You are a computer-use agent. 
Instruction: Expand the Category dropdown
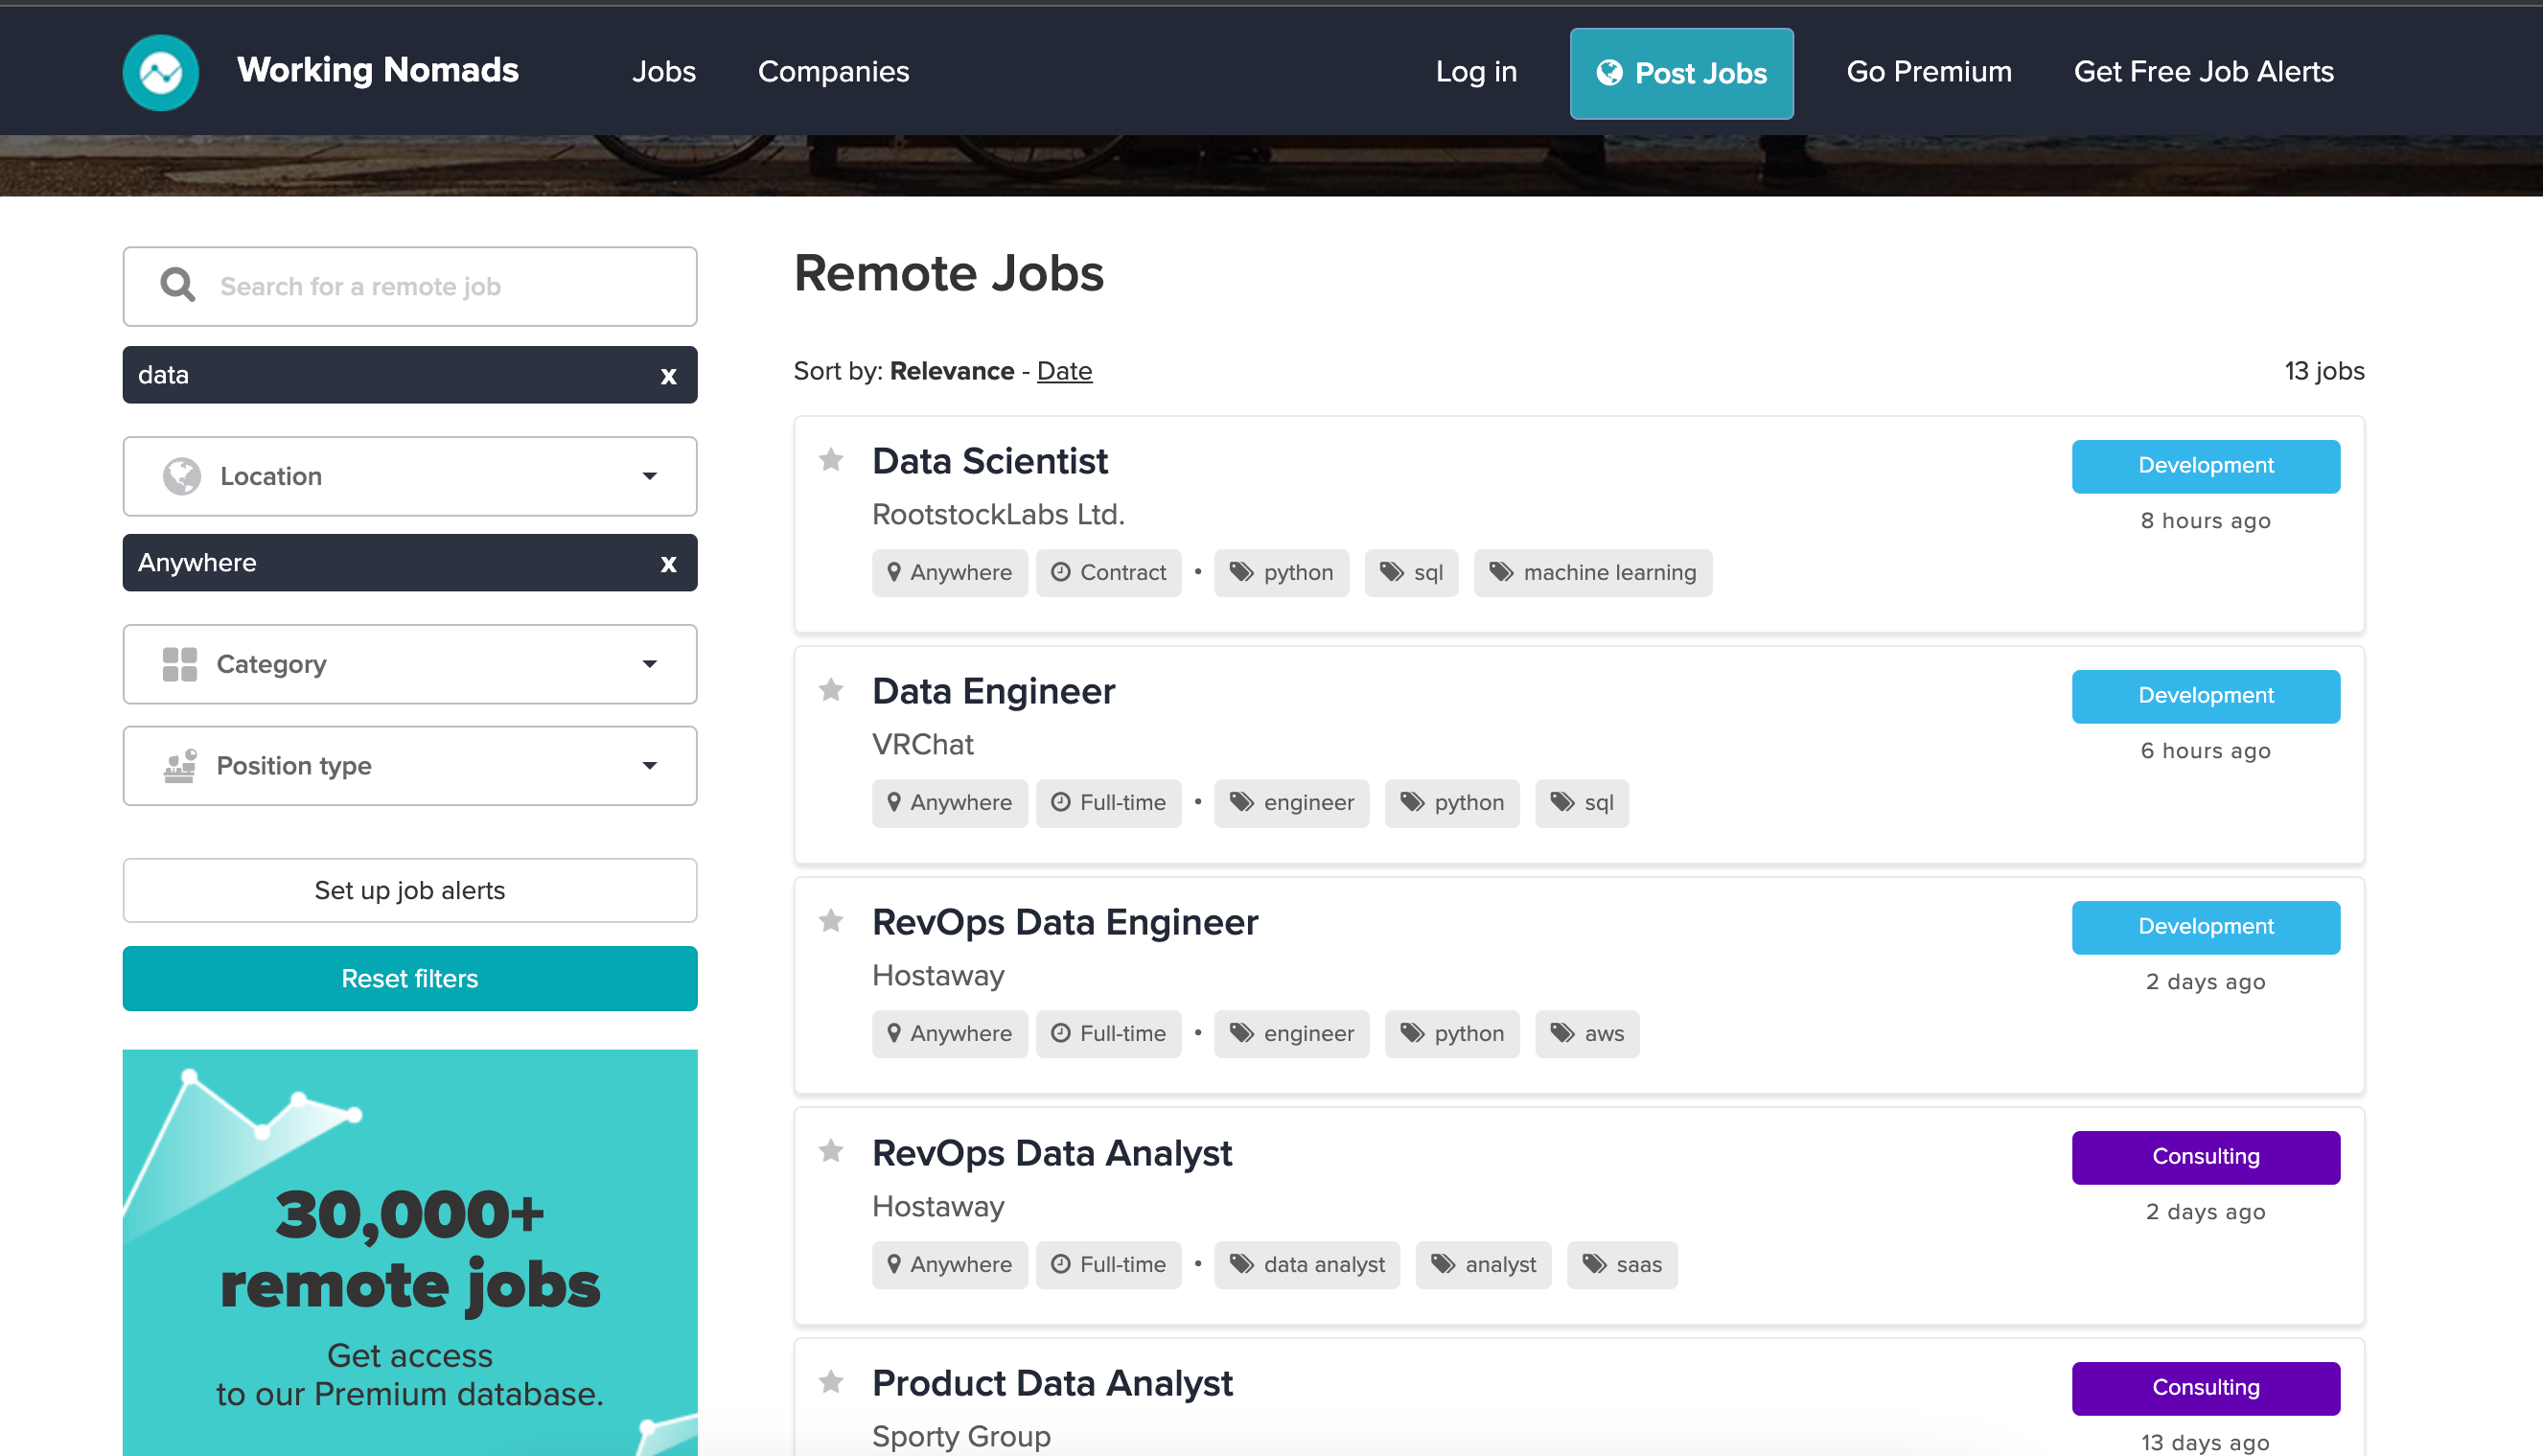[x=410, y=664]
